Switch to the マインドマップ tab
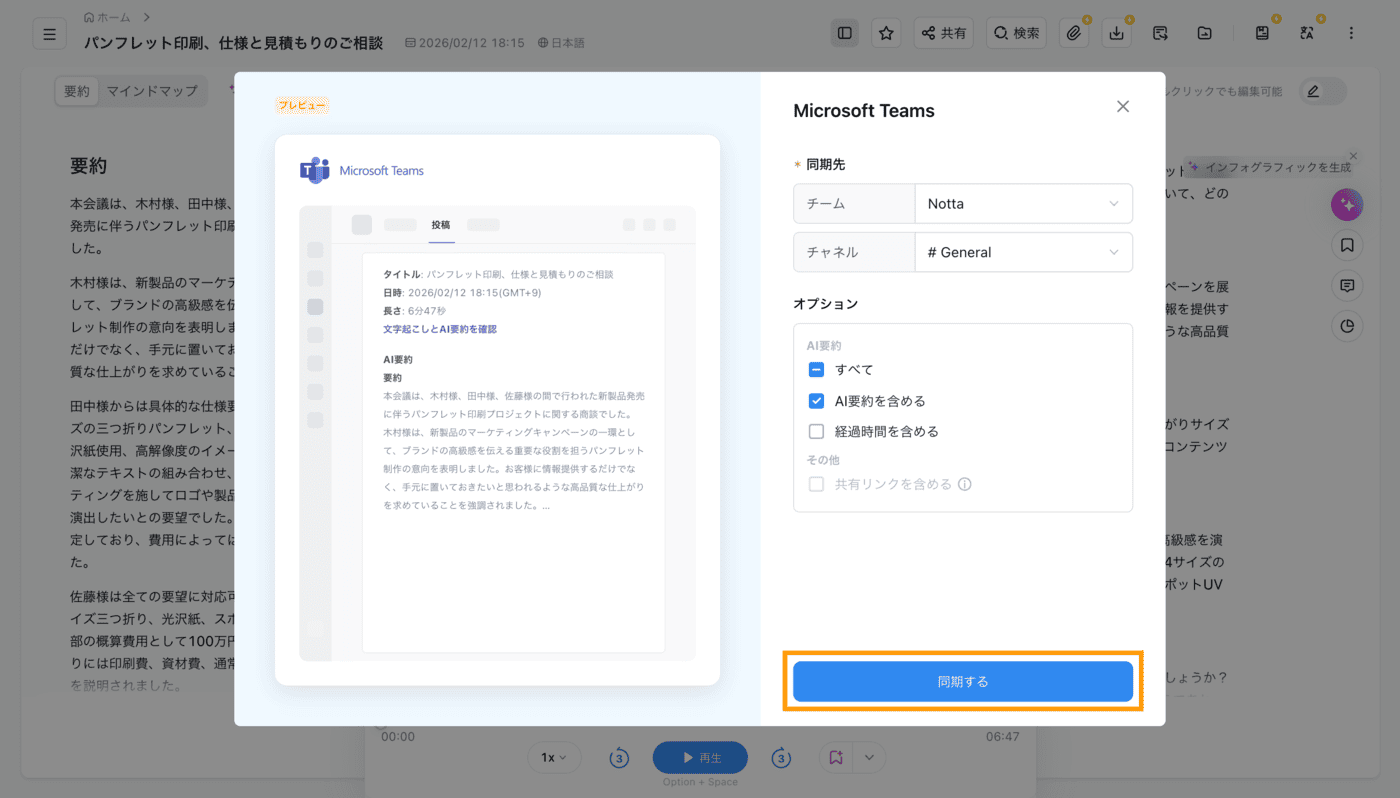The width and height of the screenshot is (1400, 798). (x=152, y=91)
